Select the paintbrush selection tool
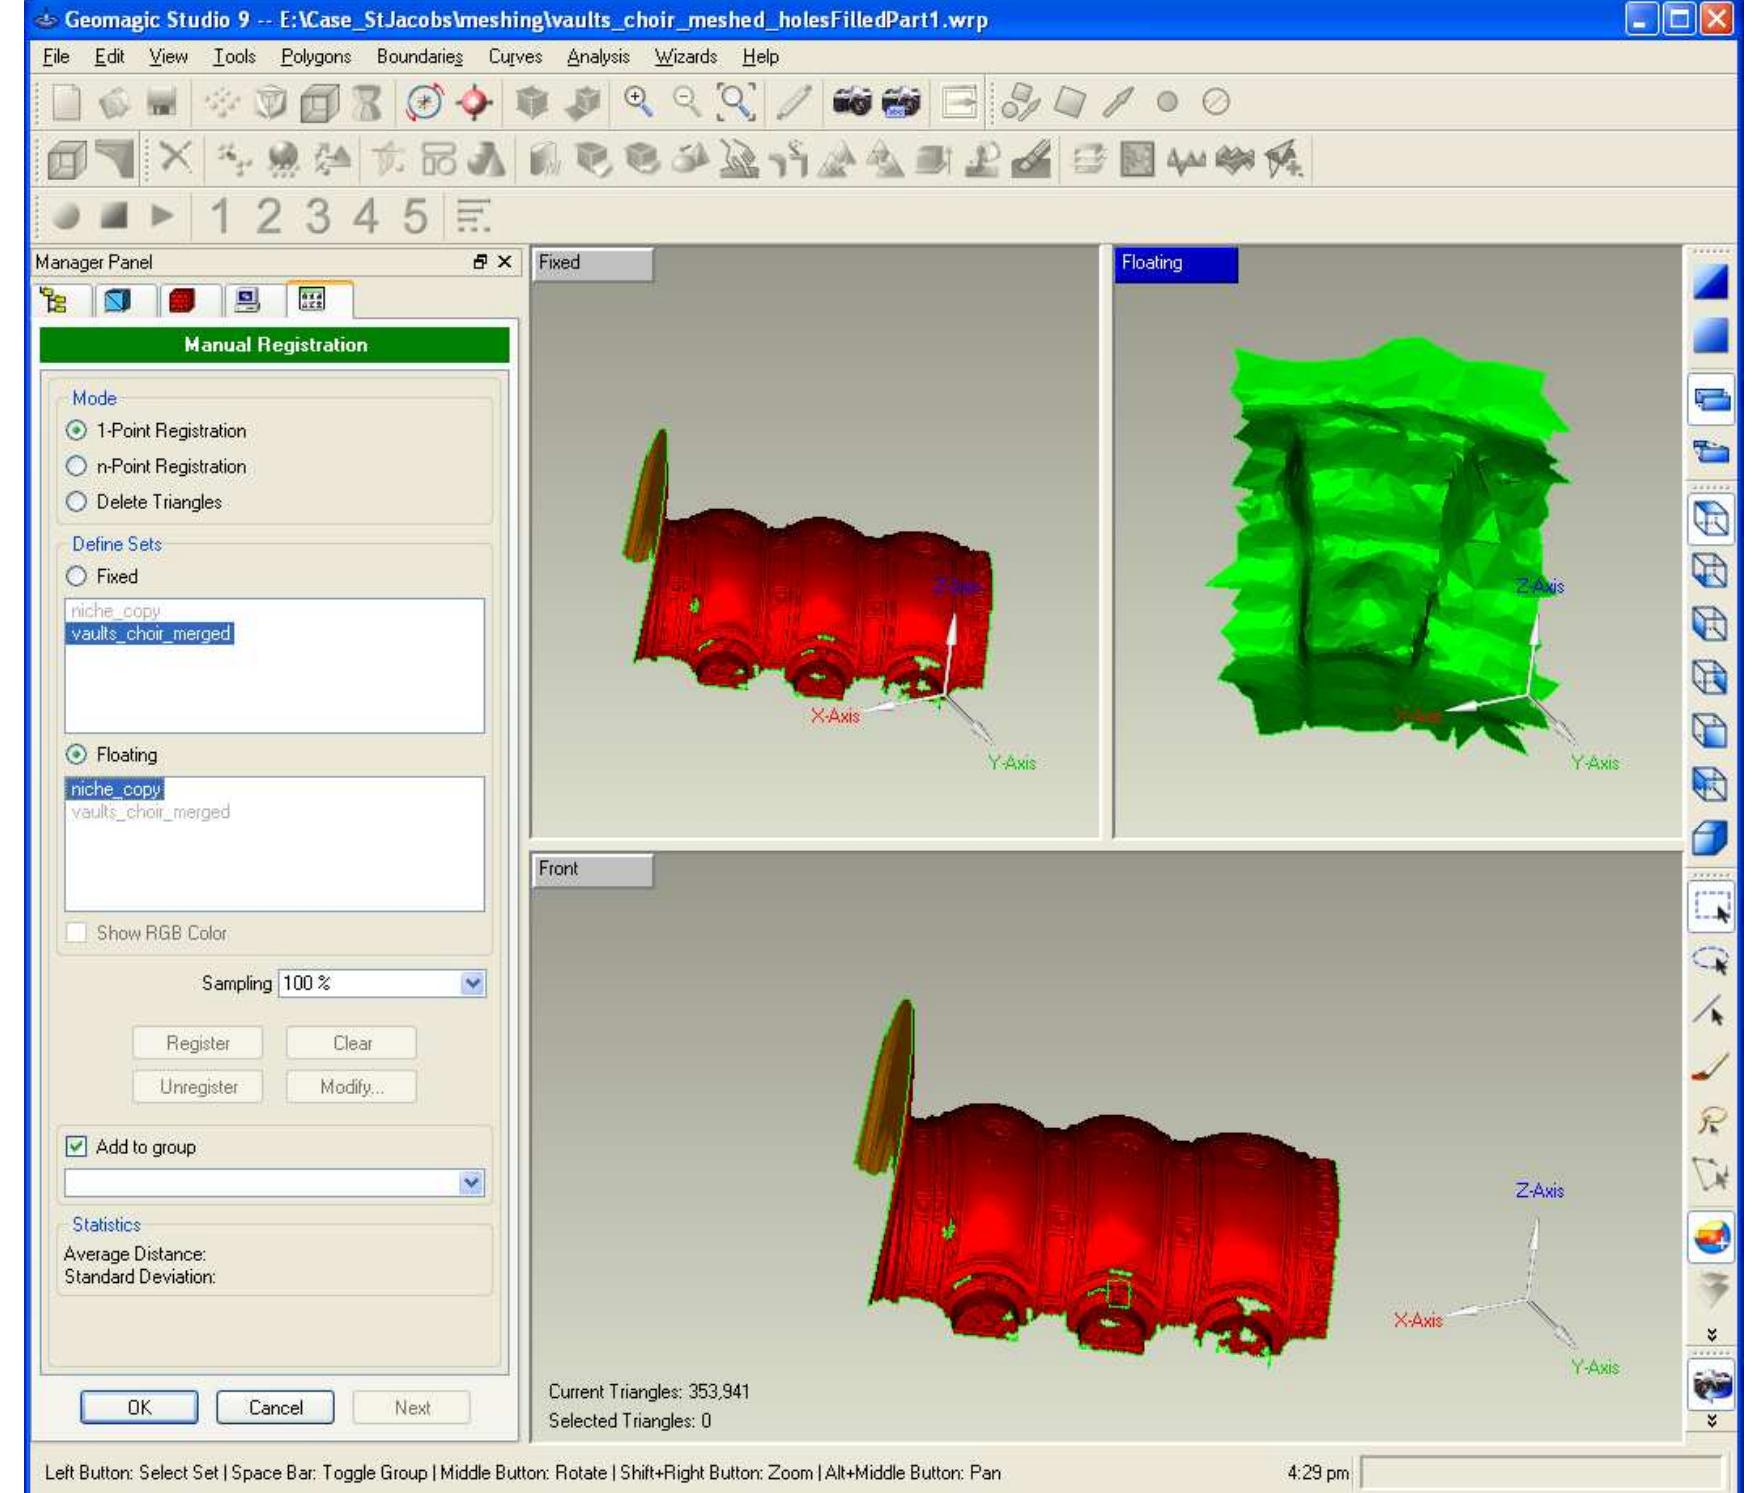The height and width of the screenshot is (1493, 1752). pyautogui.click(x=1711, y=1066)
